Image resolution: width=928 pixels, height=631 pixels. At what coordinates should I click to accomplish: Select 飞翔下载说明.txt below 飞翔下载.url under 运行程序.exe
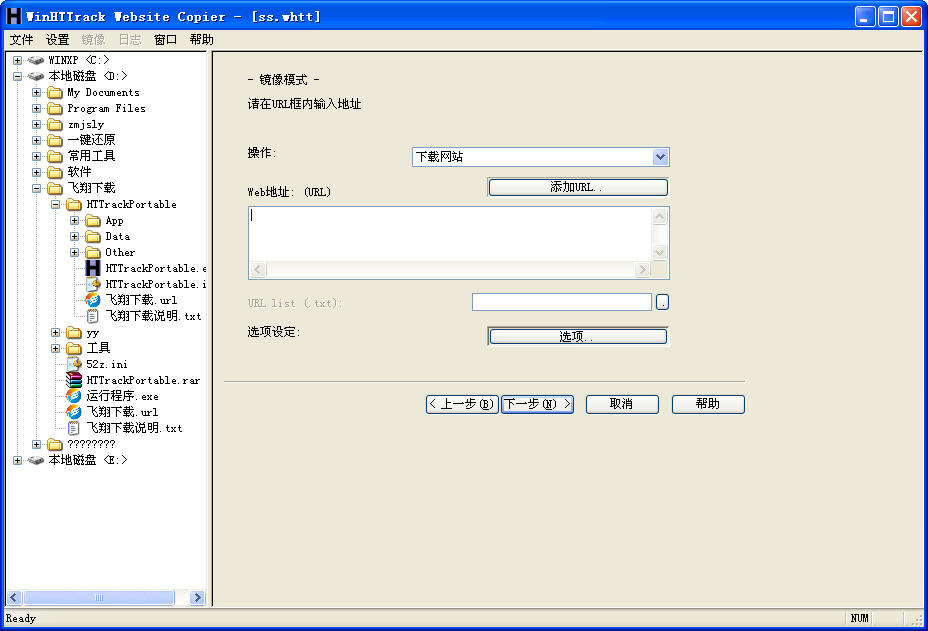coord(134,428)
